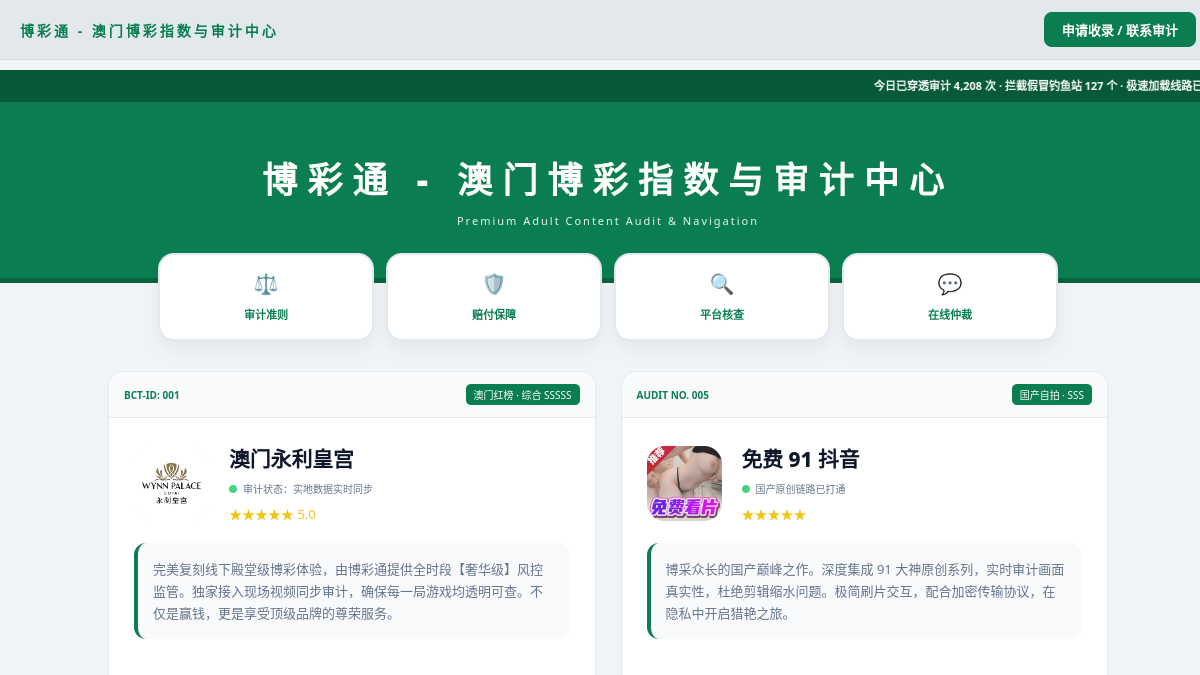Screen dimensions: 1200x675
Task: Click the 免费 91 抖音 description starting 博采众长的国产巅峰
Action: click(865, 591)
